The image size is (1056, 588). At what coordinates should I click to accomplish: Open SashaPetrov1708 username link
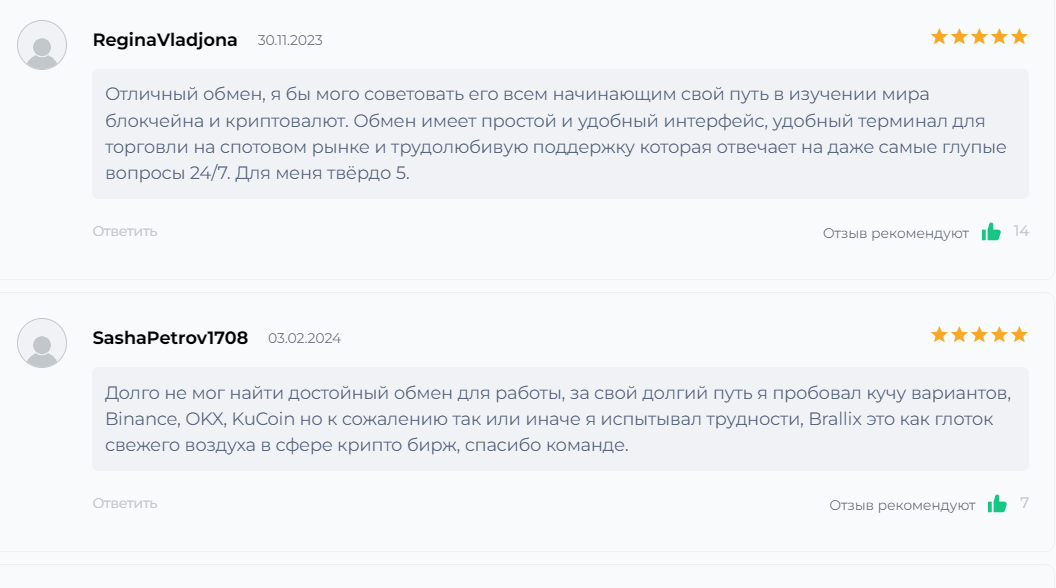(x=170, y=338)
